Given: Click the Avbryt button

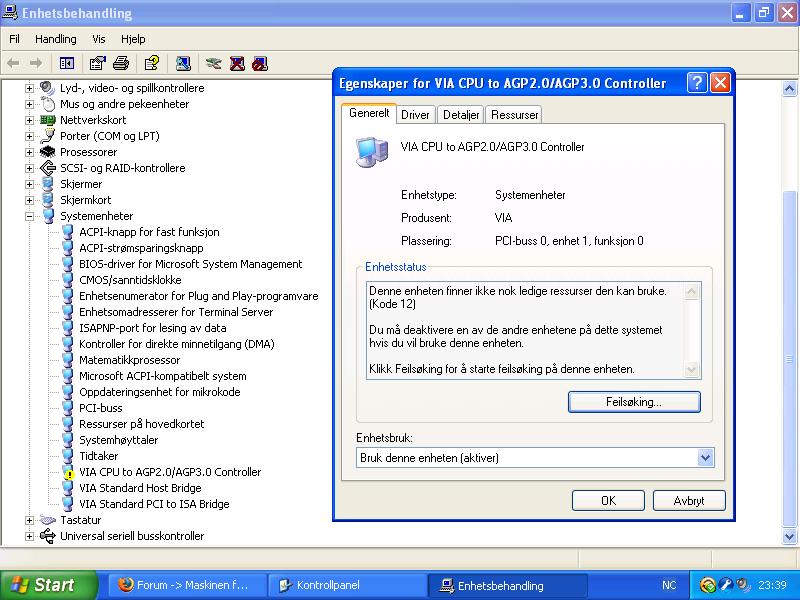Looking at the screenshot, I should pos(688,501).
